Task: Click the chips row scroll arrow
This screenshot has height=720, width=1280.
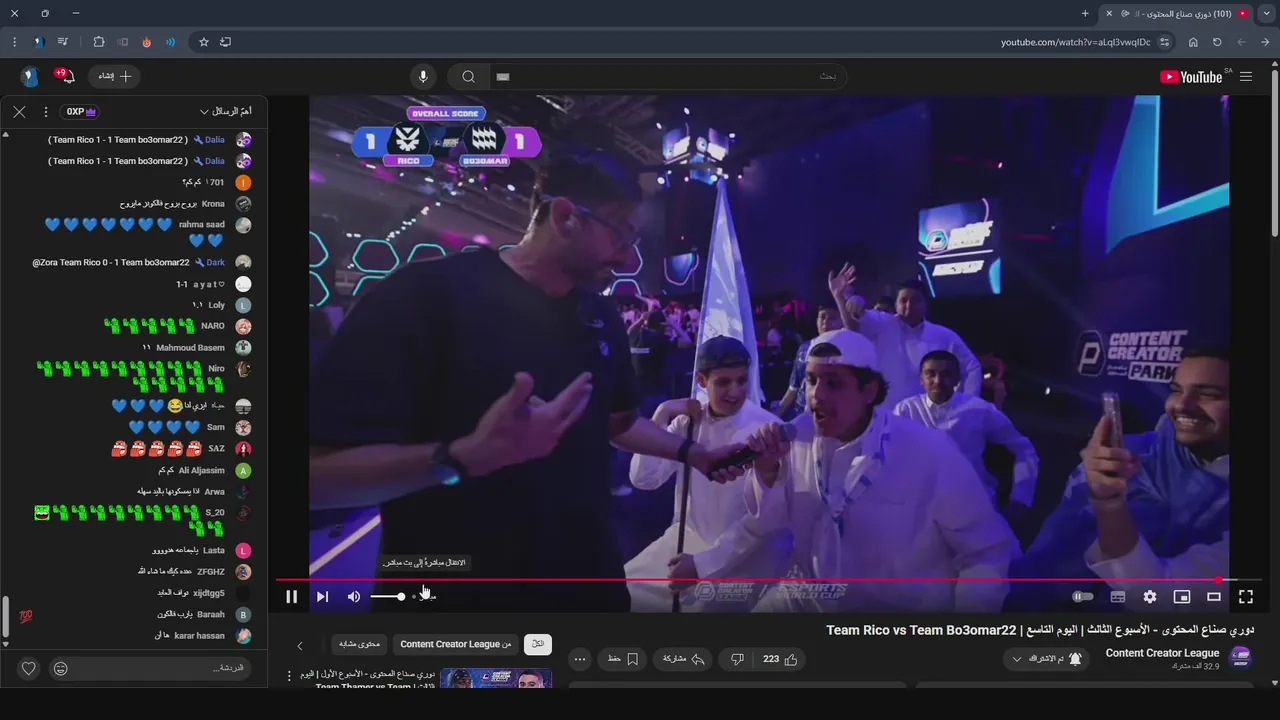Action: coord(299,645)
